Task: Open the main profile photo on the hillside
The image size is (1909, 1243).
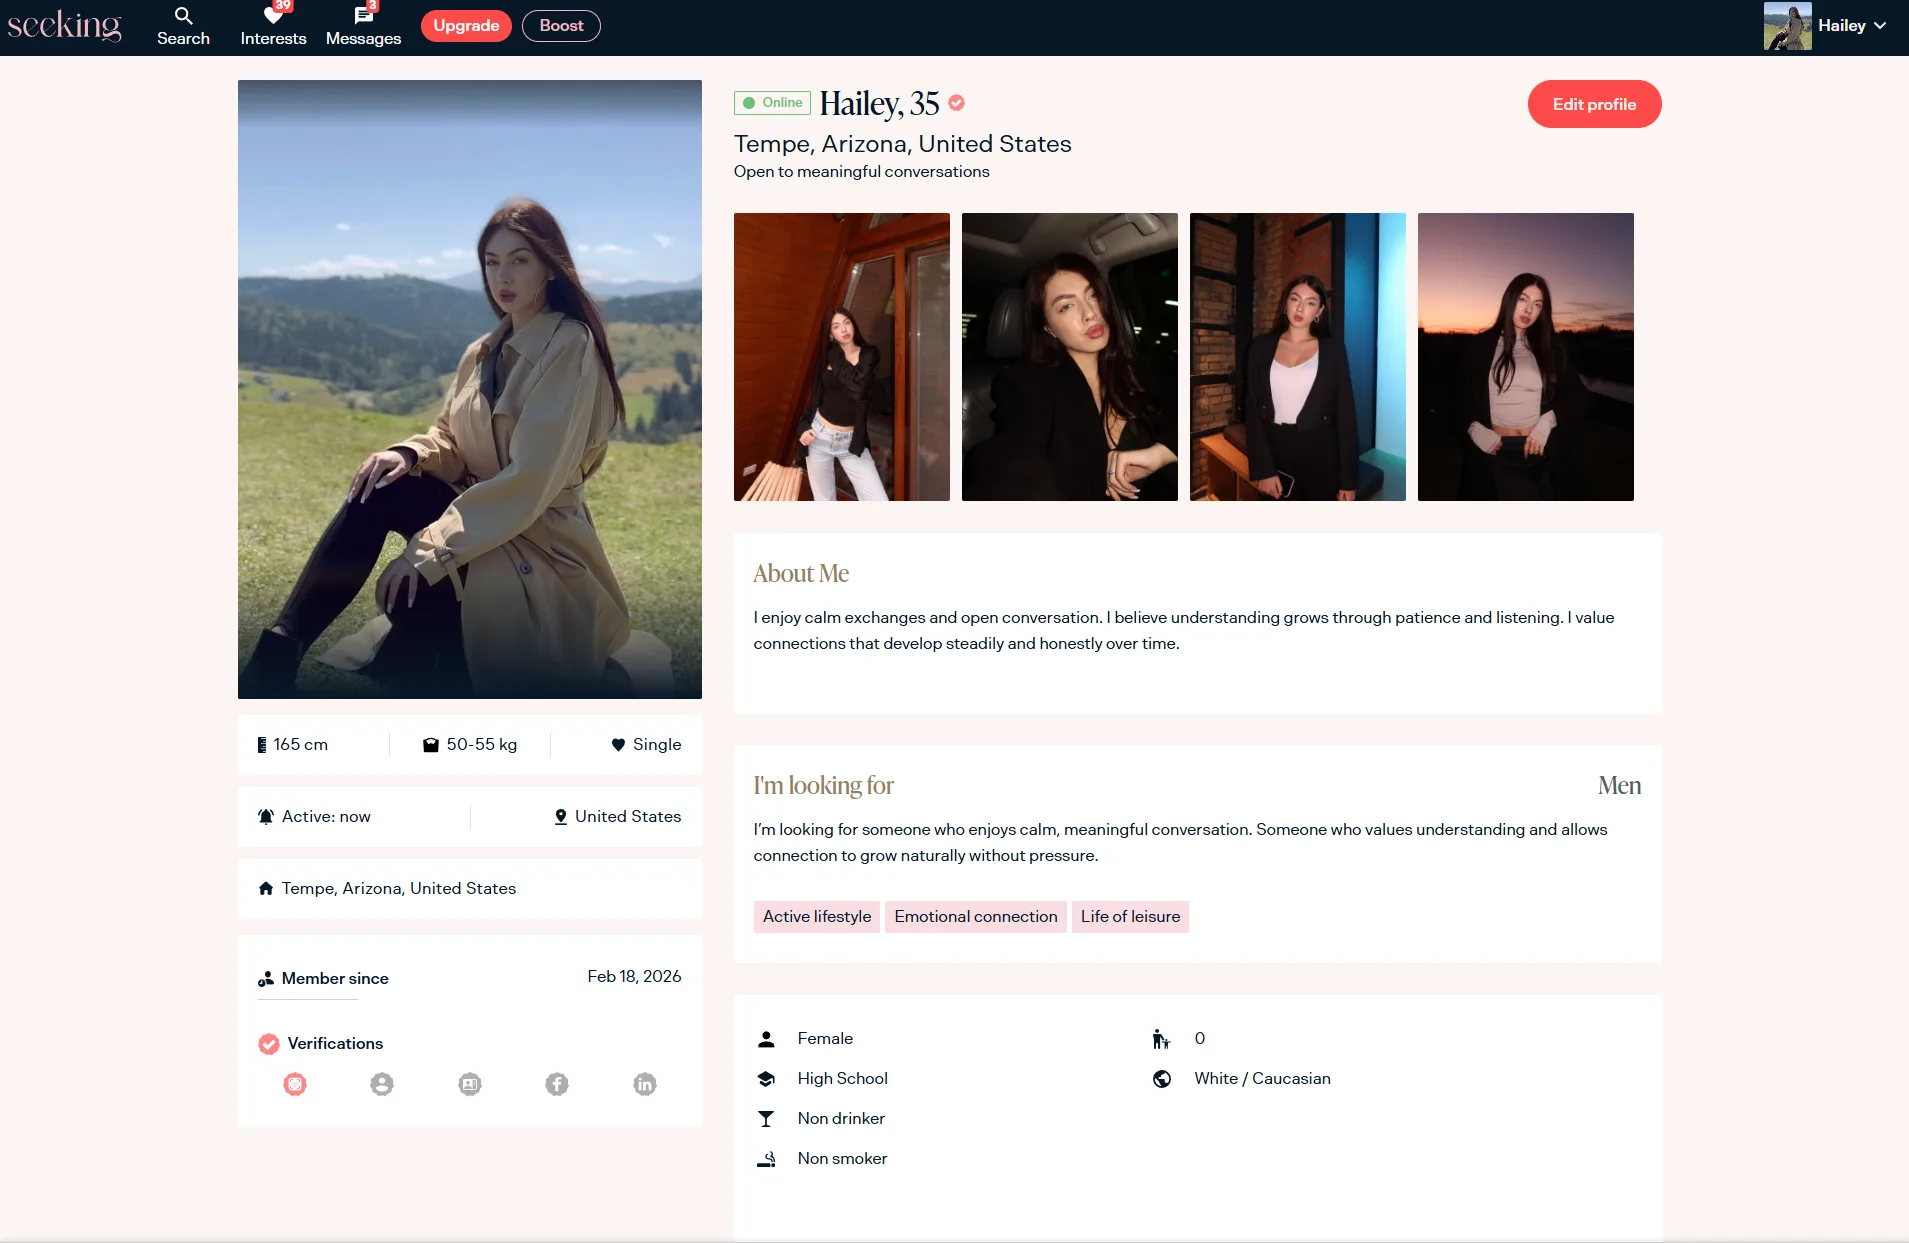Action: pos(470,389)
